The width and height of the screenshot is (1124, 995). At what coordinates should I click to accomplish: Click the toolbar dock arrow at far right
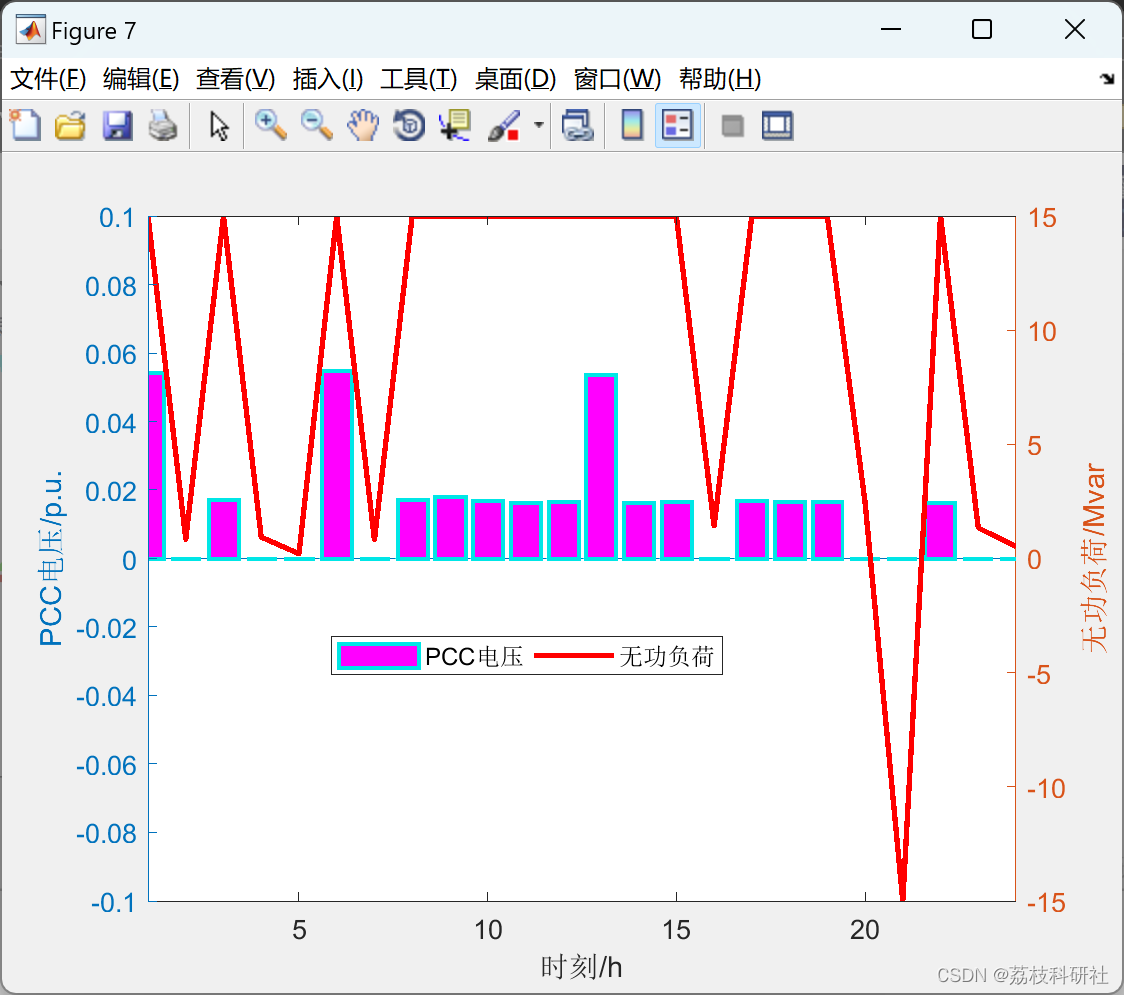[x=1106, y=79]
